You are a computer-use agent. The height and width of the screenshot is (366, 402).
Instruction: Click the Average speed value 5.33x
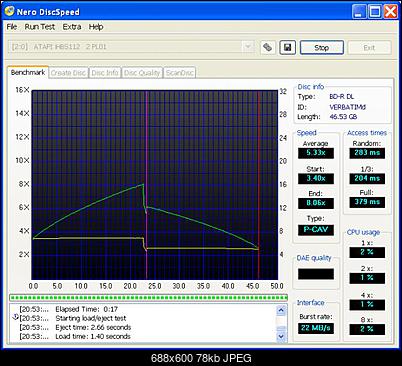tap(316, 153)
